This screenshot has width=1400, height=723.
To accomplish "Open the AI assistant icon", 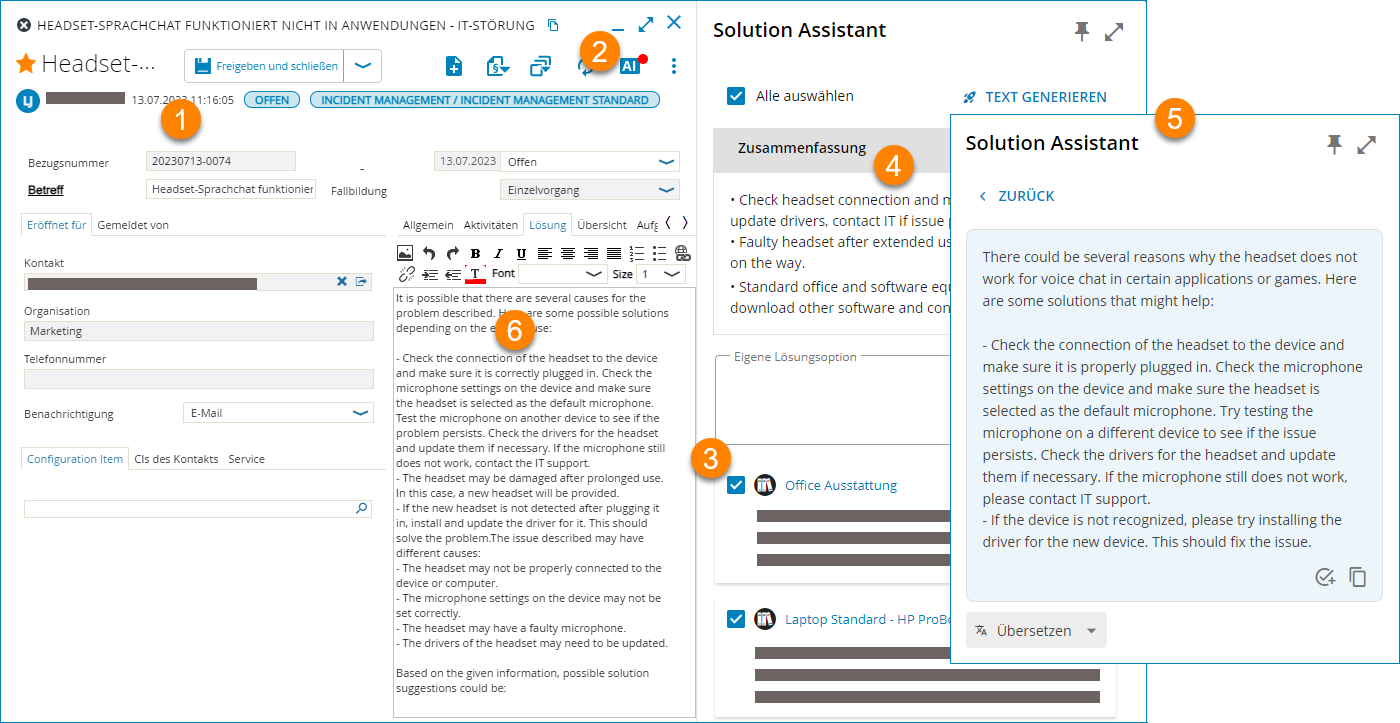I will point(629,66).
